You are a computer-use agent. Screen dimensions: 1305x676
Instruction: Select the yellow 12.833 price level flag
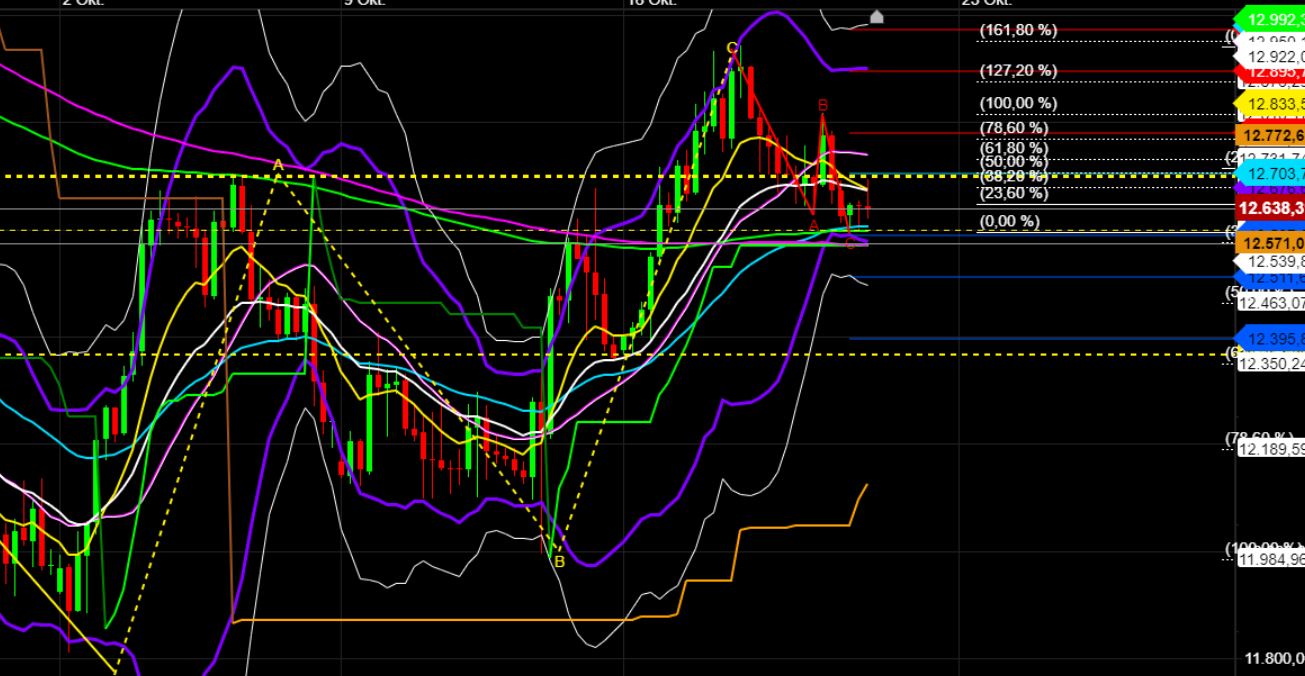[1268, 102]
